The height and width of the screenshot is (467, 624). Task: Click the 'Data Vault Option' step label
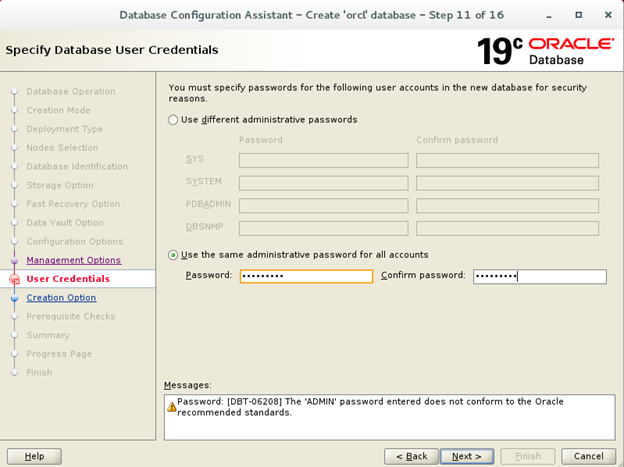(65, 223)
